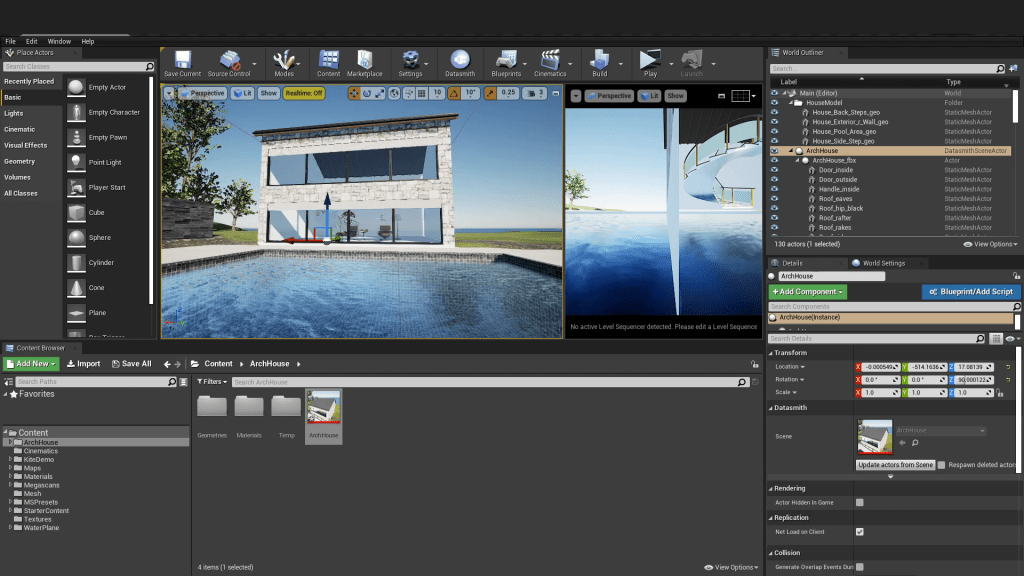Click Update actors from Scene button
Image resolution: width=1024 pixels, height=576 pixels.
[896, 465]
